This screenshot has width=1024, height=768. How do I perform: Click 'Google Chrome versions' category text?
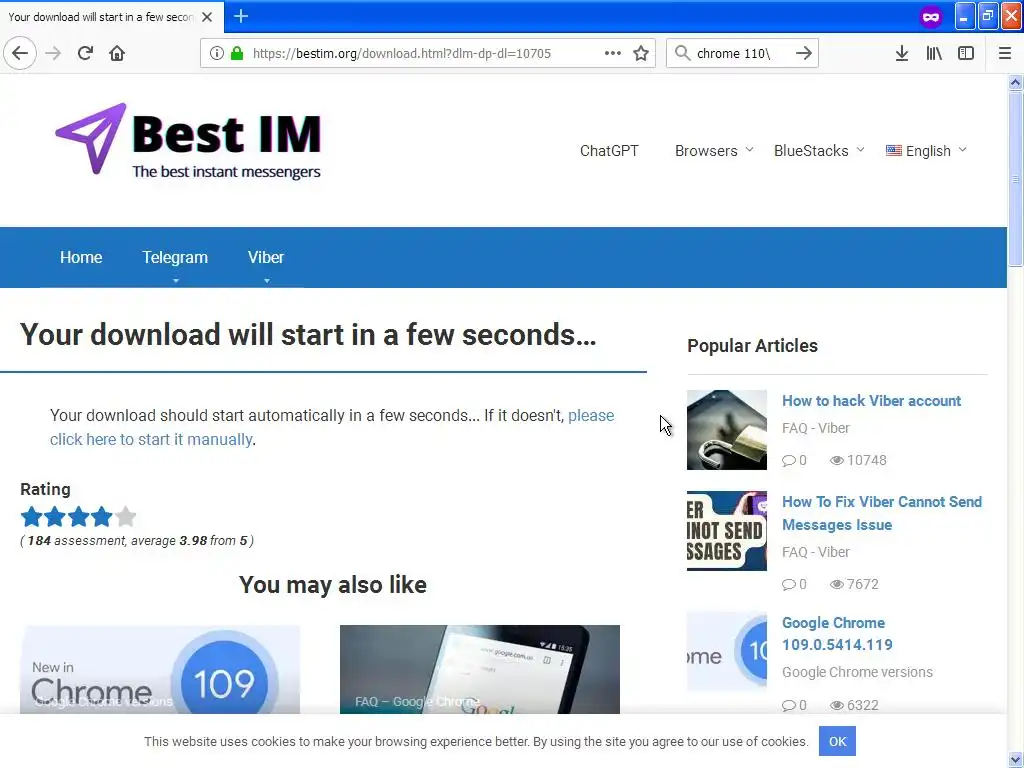[x=857, y=672]
